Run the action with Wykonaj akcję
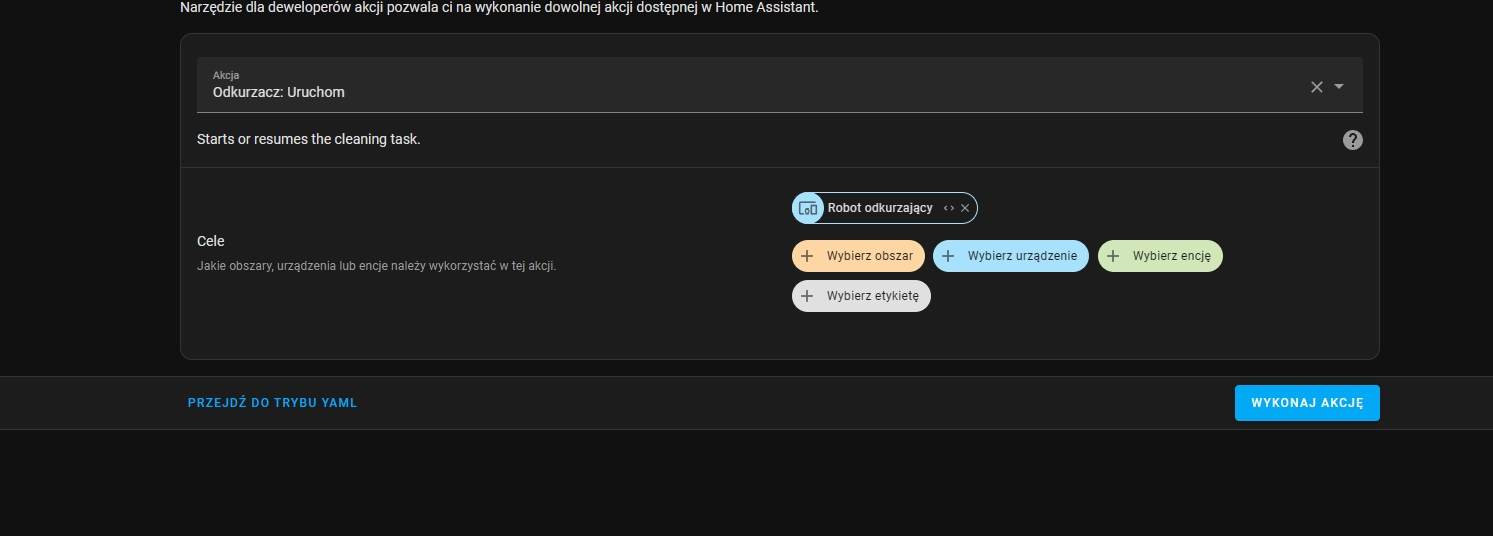The width and height of the screenshot is (1493, 536). click(x=1307, y=403)
